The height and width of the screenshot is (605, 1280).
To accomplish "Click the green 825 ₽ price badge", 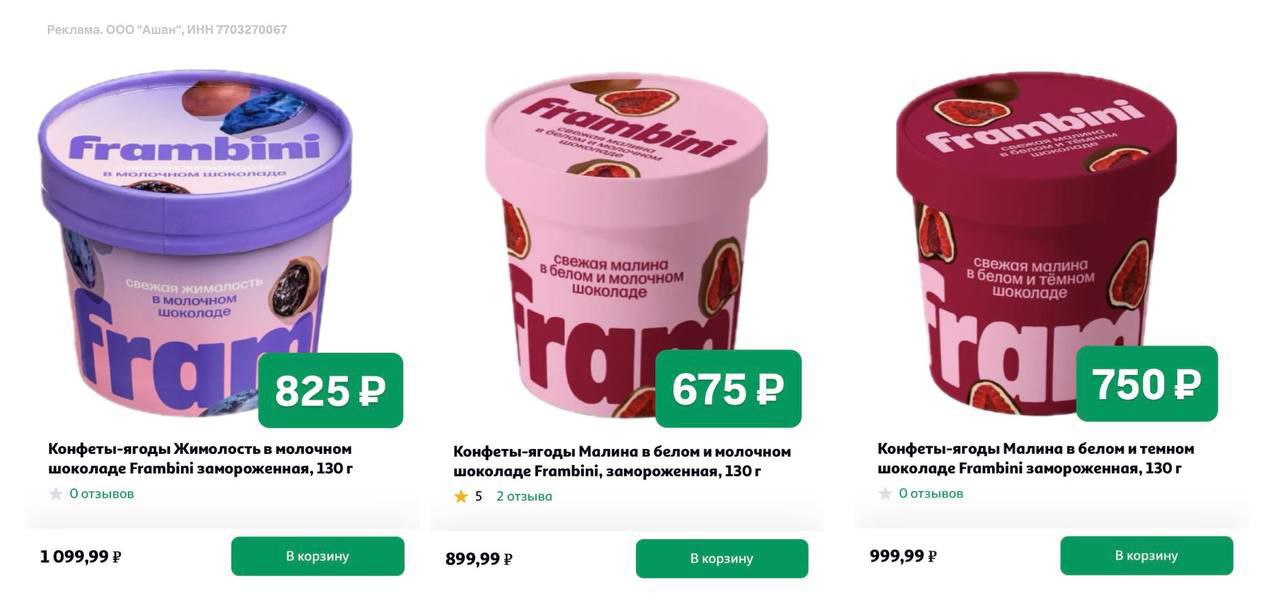I will pos(330,390).
